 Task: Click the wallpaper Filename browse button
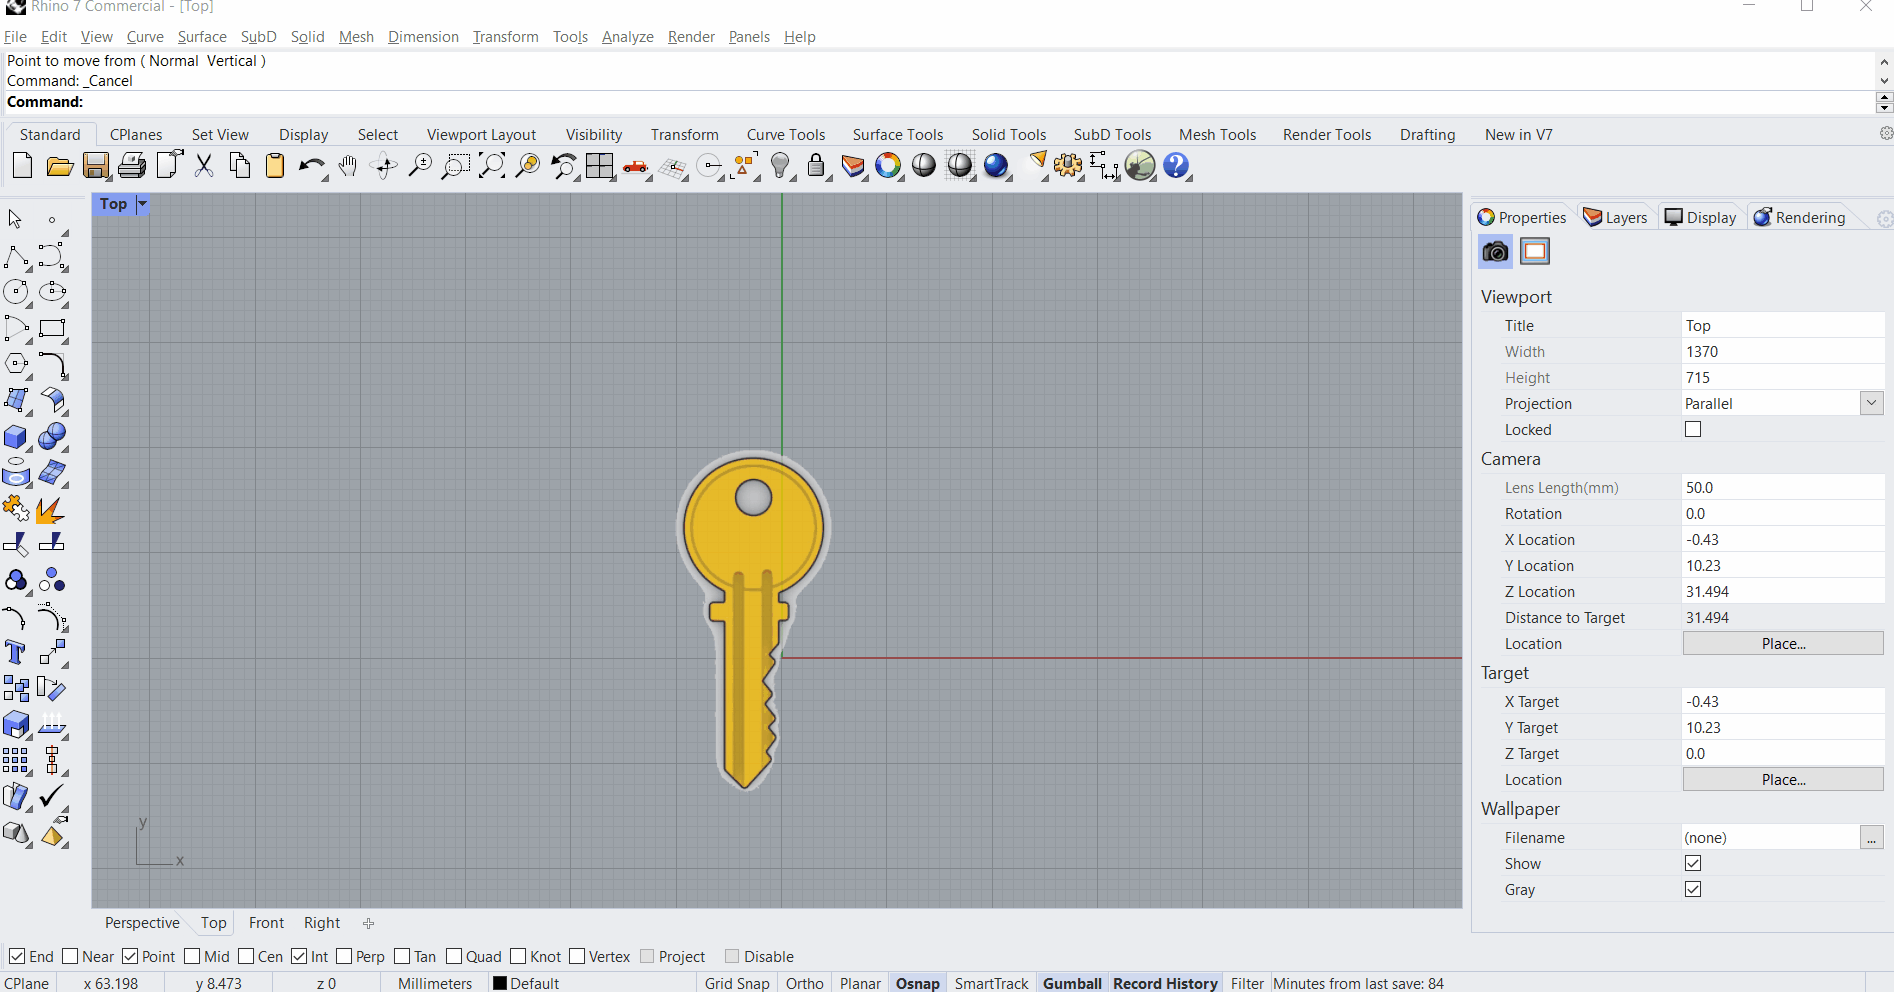coord(1871,838)
